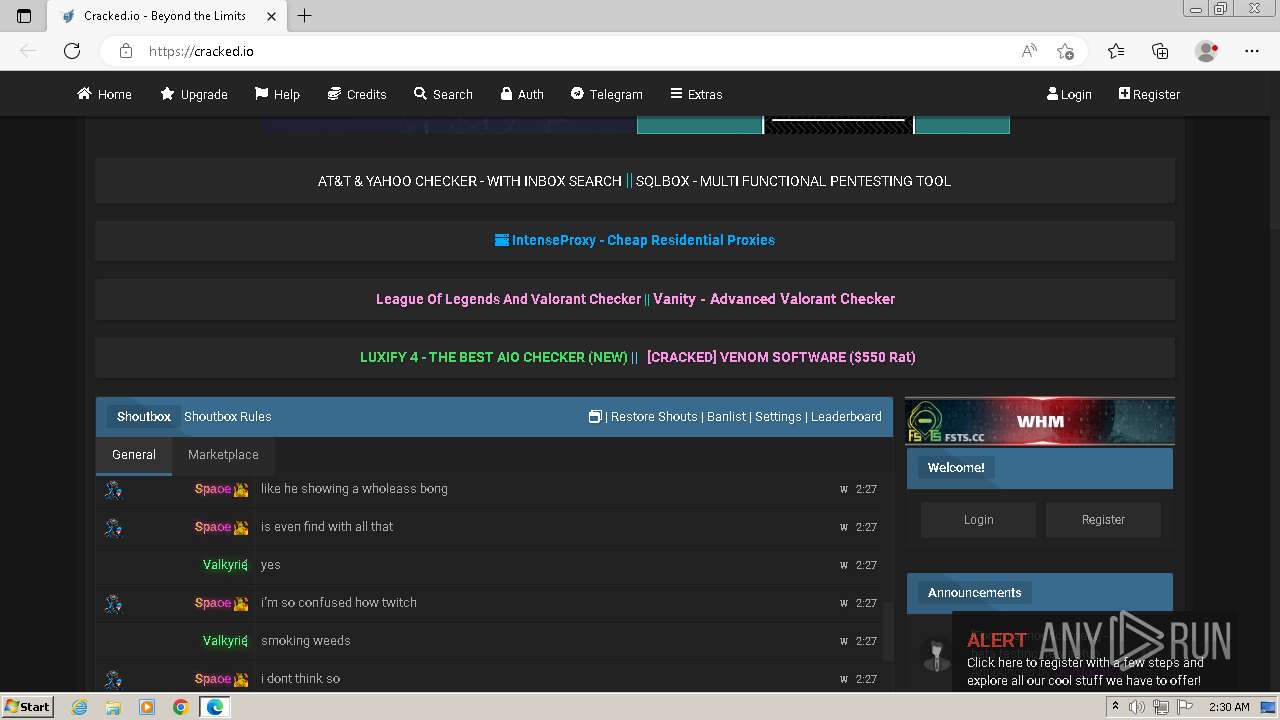Click Register in the top navbar
Screen dimensions: 1280x720
pyautogui.click(x=1149, y=94)
